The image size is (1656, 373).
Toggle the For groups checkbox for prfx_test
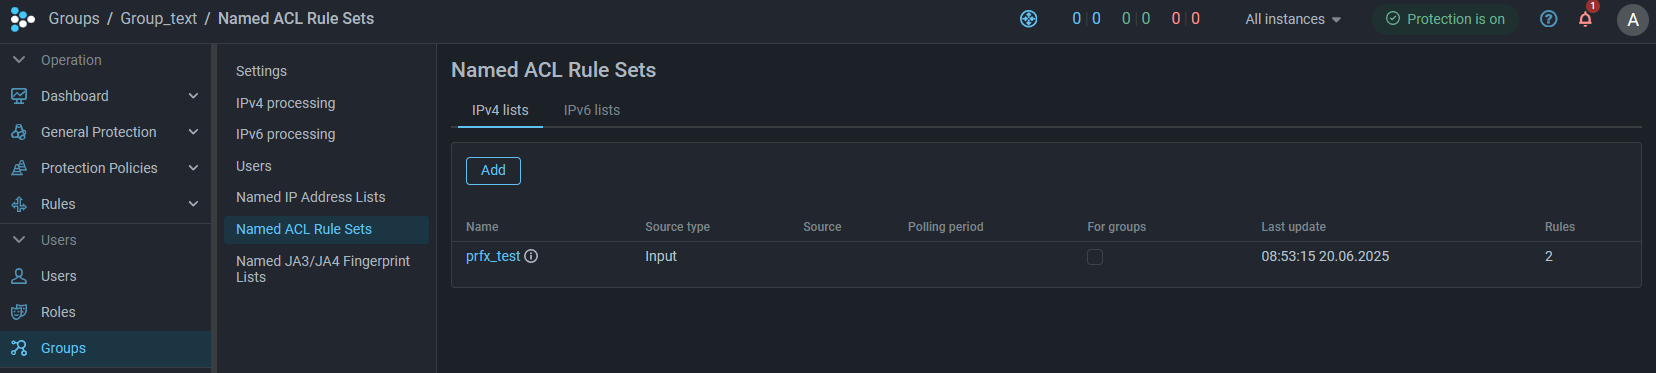1095,257
